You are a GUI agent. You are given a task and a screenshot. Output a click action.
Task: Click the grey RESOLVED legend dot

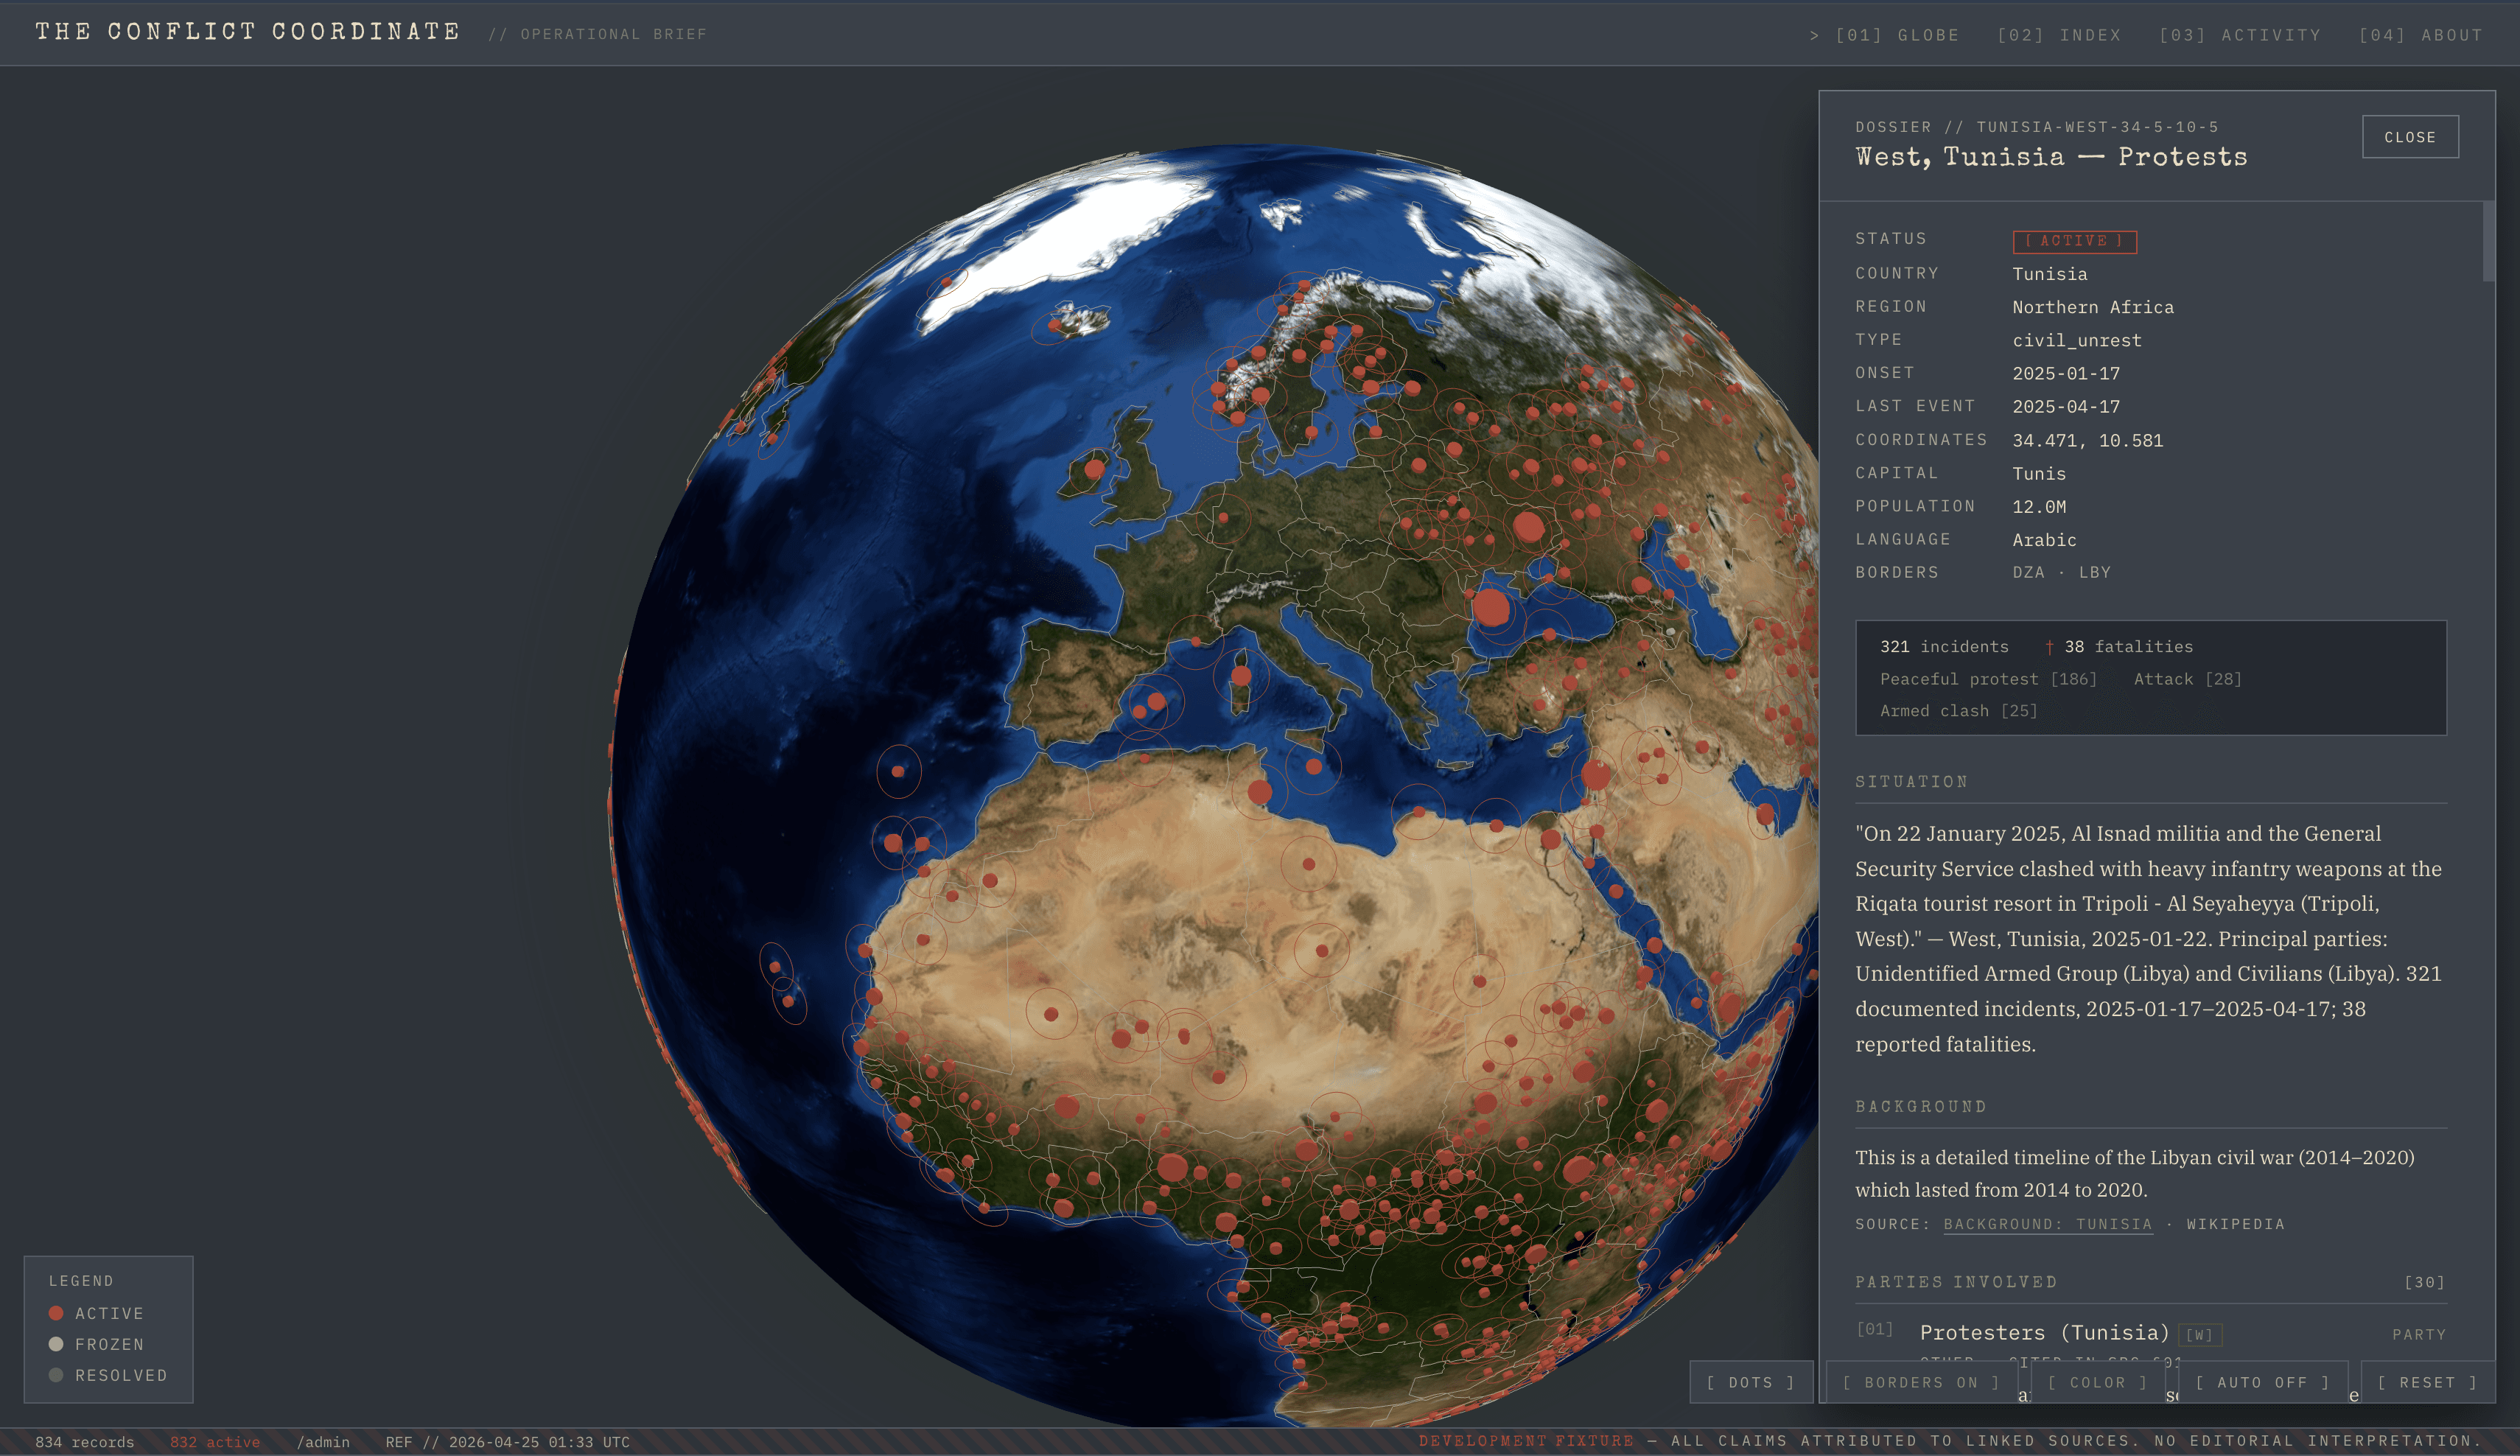pos(56,1375)
